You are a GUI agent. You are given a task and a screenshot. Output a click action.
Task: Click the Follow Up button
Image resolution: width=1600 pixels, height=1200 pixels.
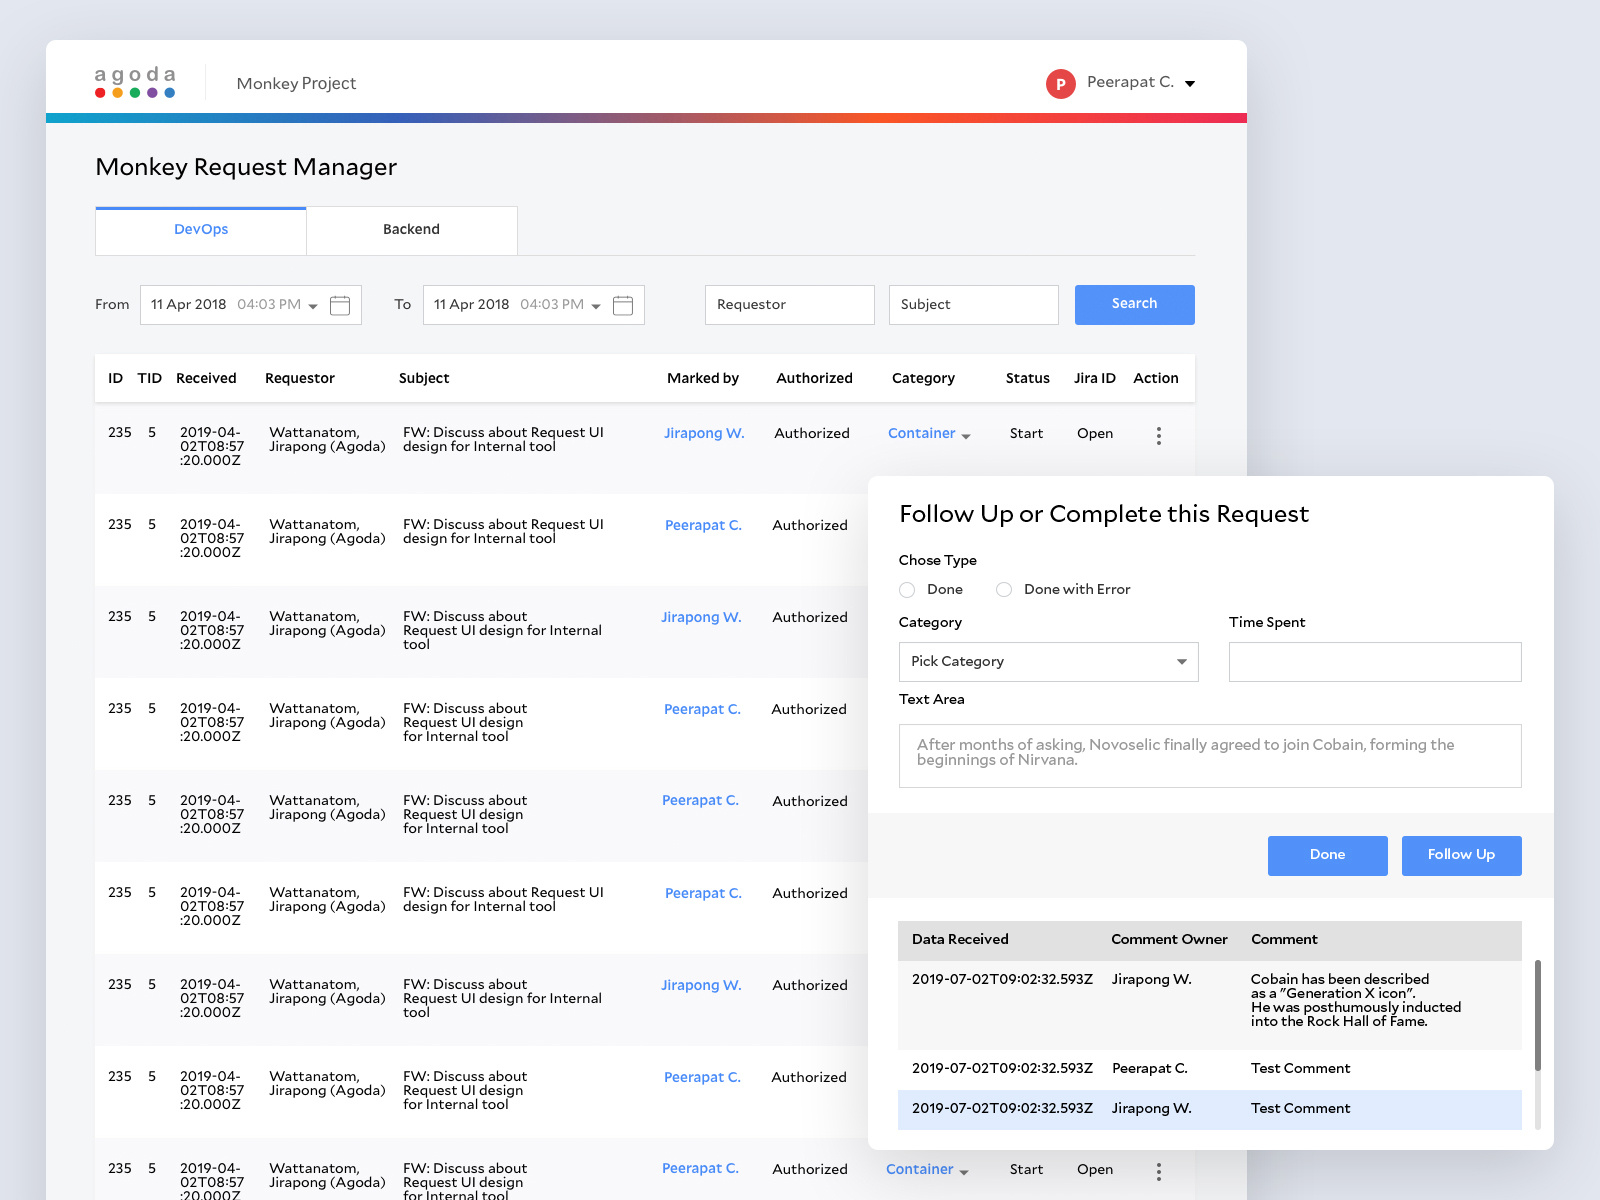pyautogui.click(x=1461, y=855)
